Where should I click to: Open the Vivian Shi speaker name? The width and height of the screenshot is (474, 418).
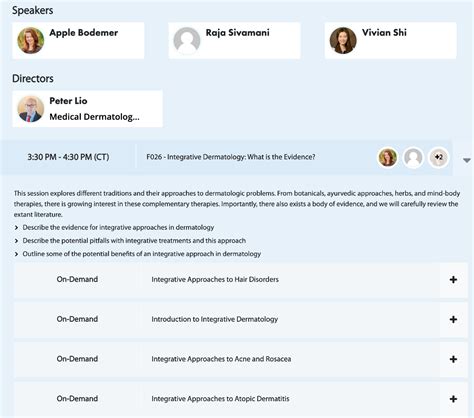pos(384,33)
